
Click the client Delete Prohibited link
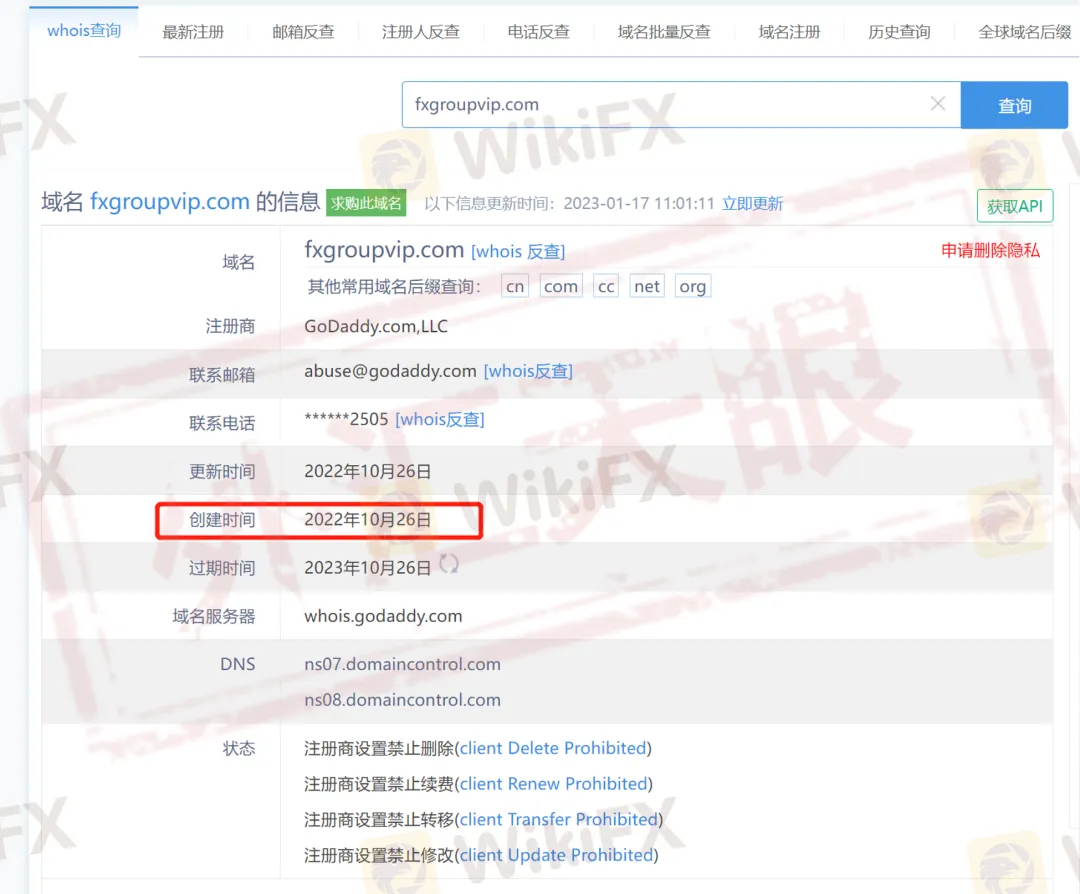point(553,748)
